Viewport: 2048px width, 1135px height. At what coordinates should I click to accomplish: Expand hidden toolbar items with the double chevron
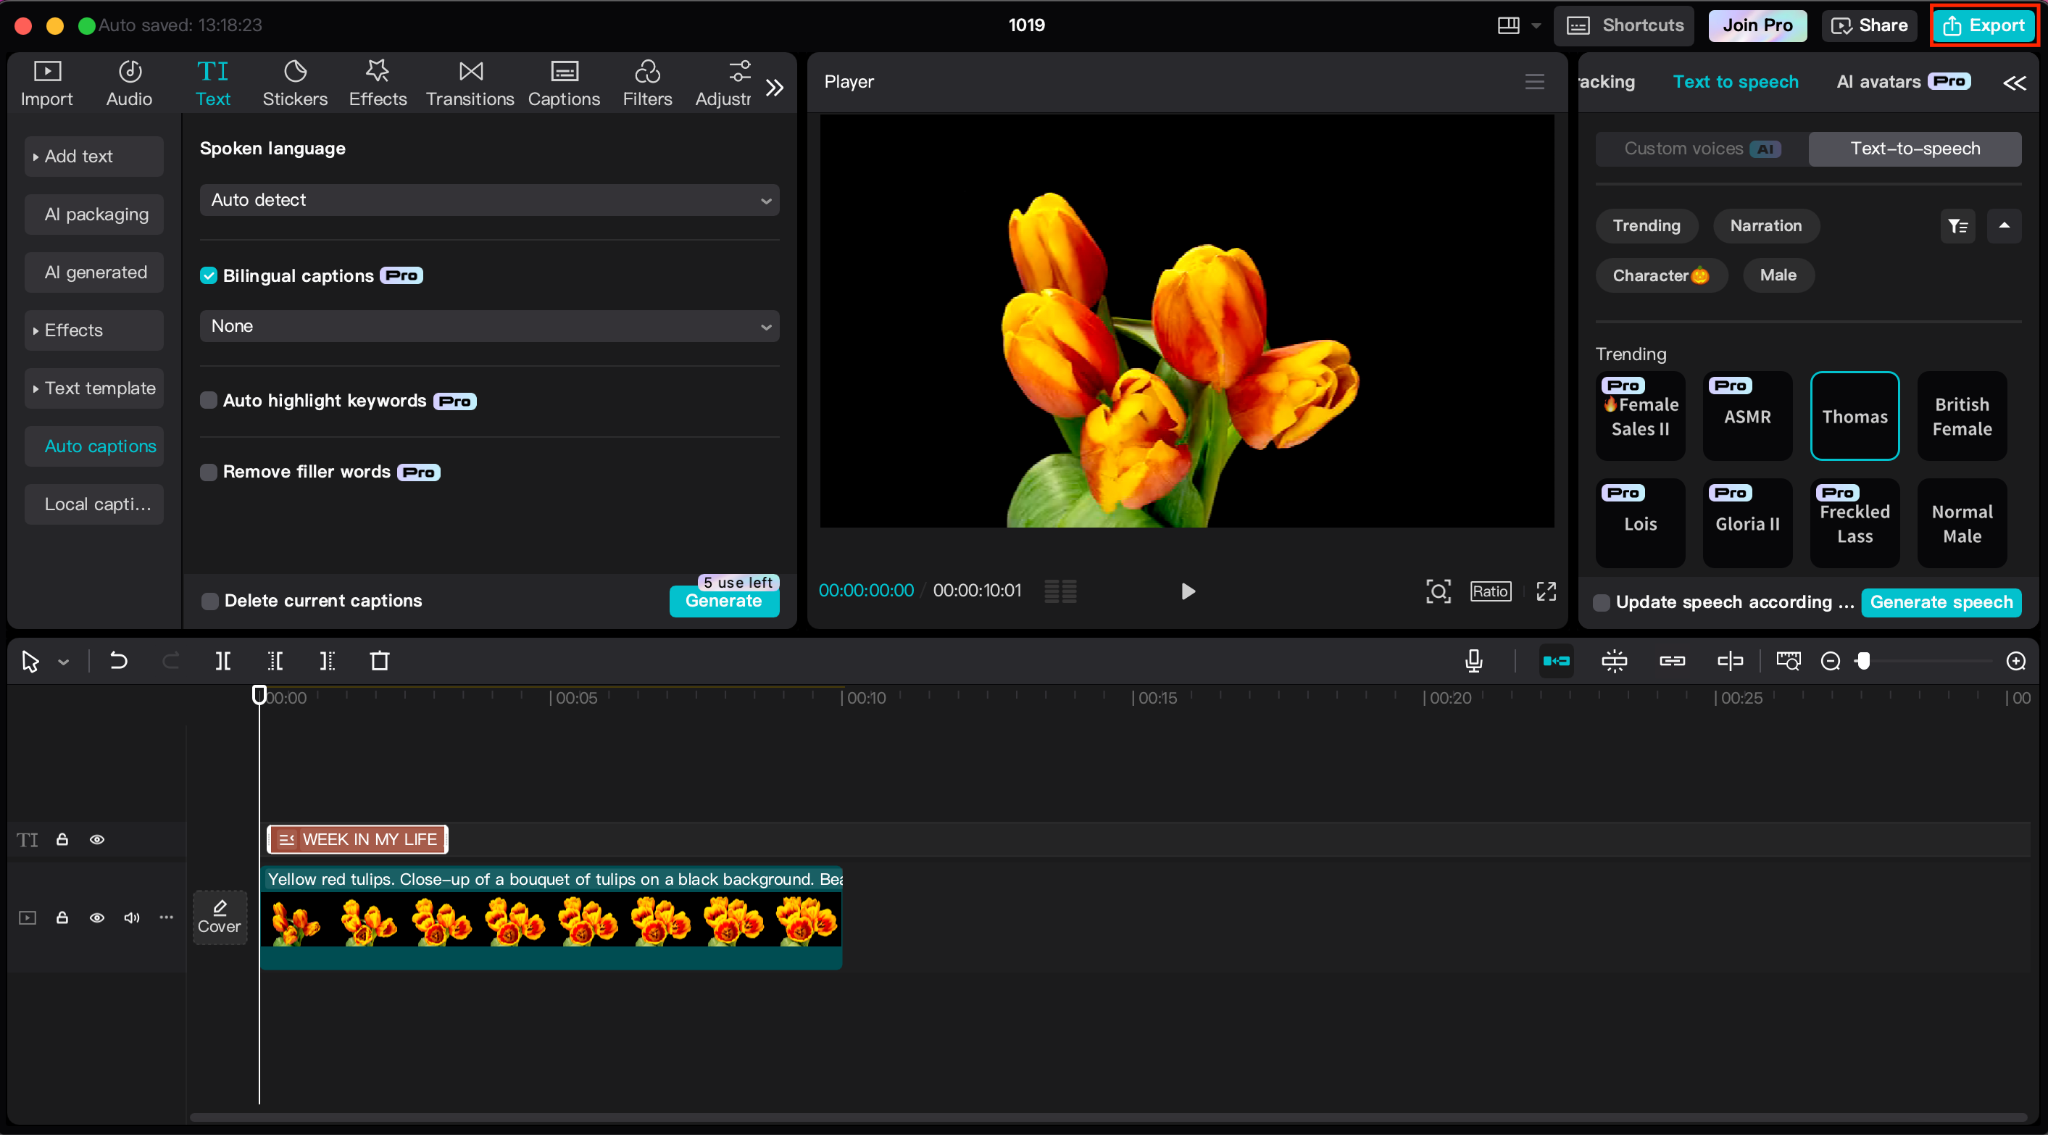(x=775, y=86)
